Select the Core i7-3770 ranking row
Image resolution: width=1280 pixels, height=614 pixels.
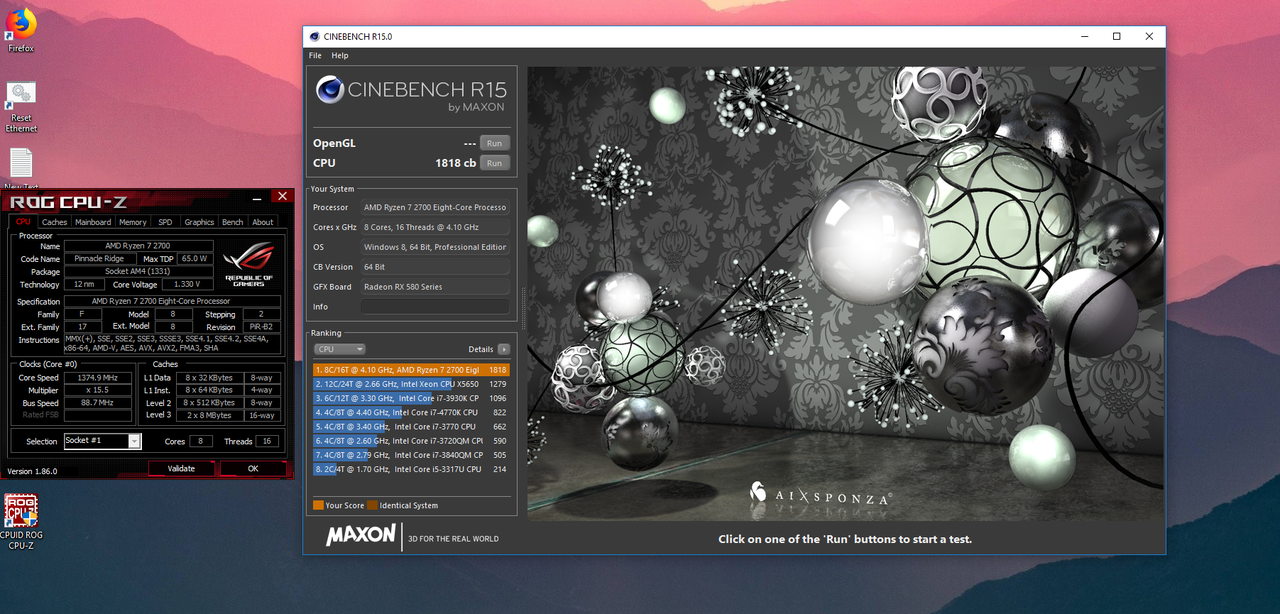(411, 426)
